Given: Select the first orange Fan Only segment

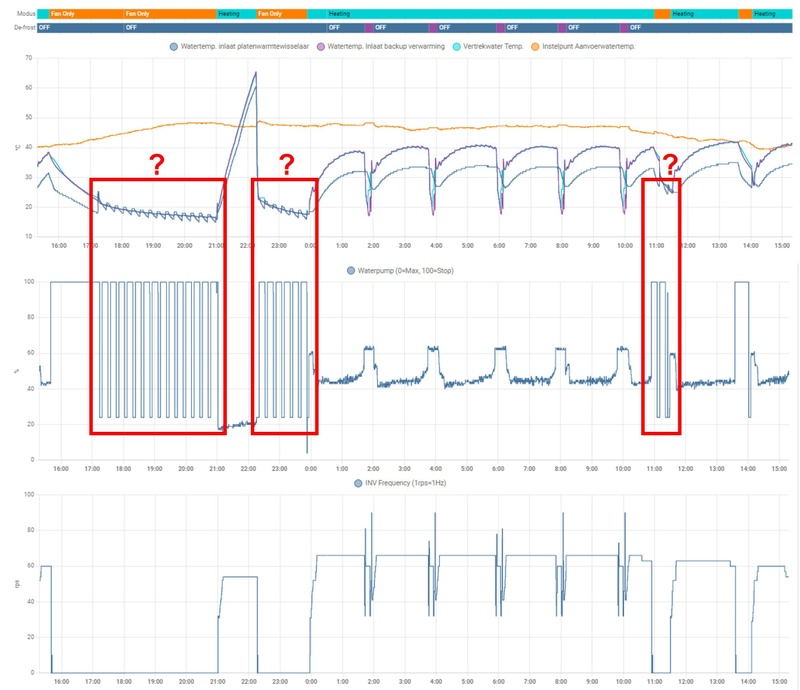Looking at the screenshot, I should click(87, 14).
